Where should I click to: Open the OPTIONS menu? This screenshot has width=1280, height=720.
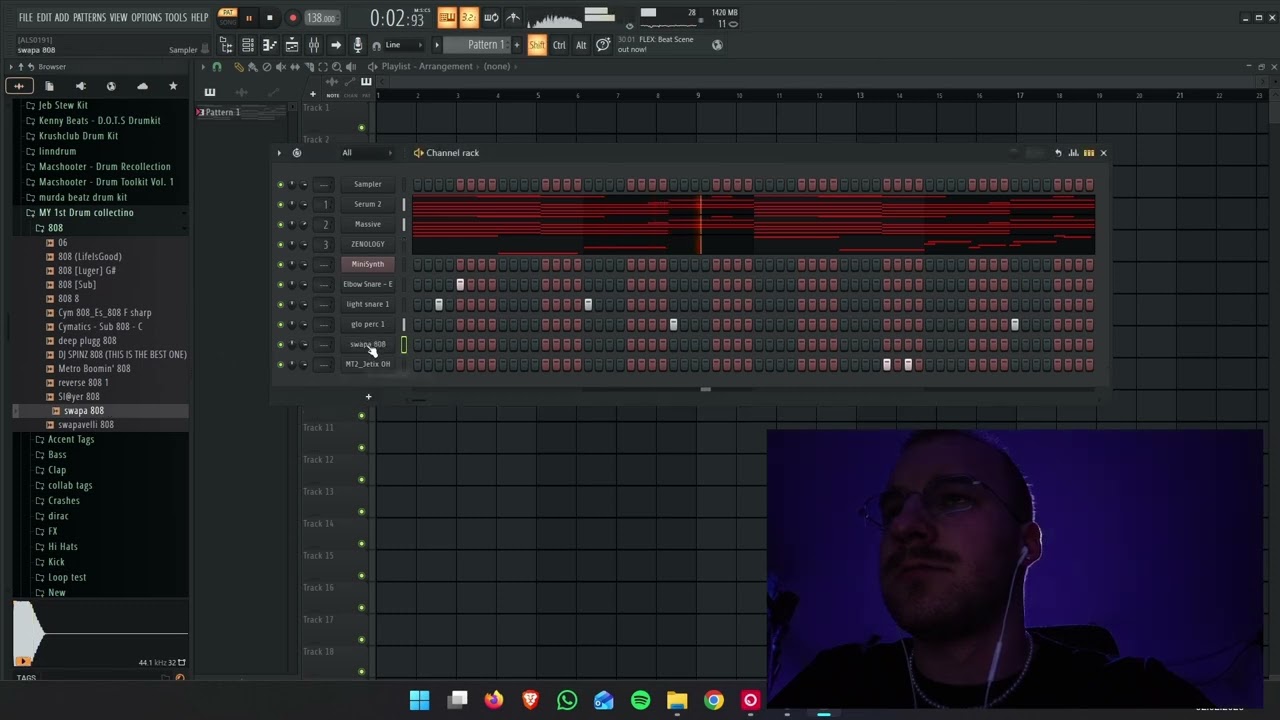146,17
